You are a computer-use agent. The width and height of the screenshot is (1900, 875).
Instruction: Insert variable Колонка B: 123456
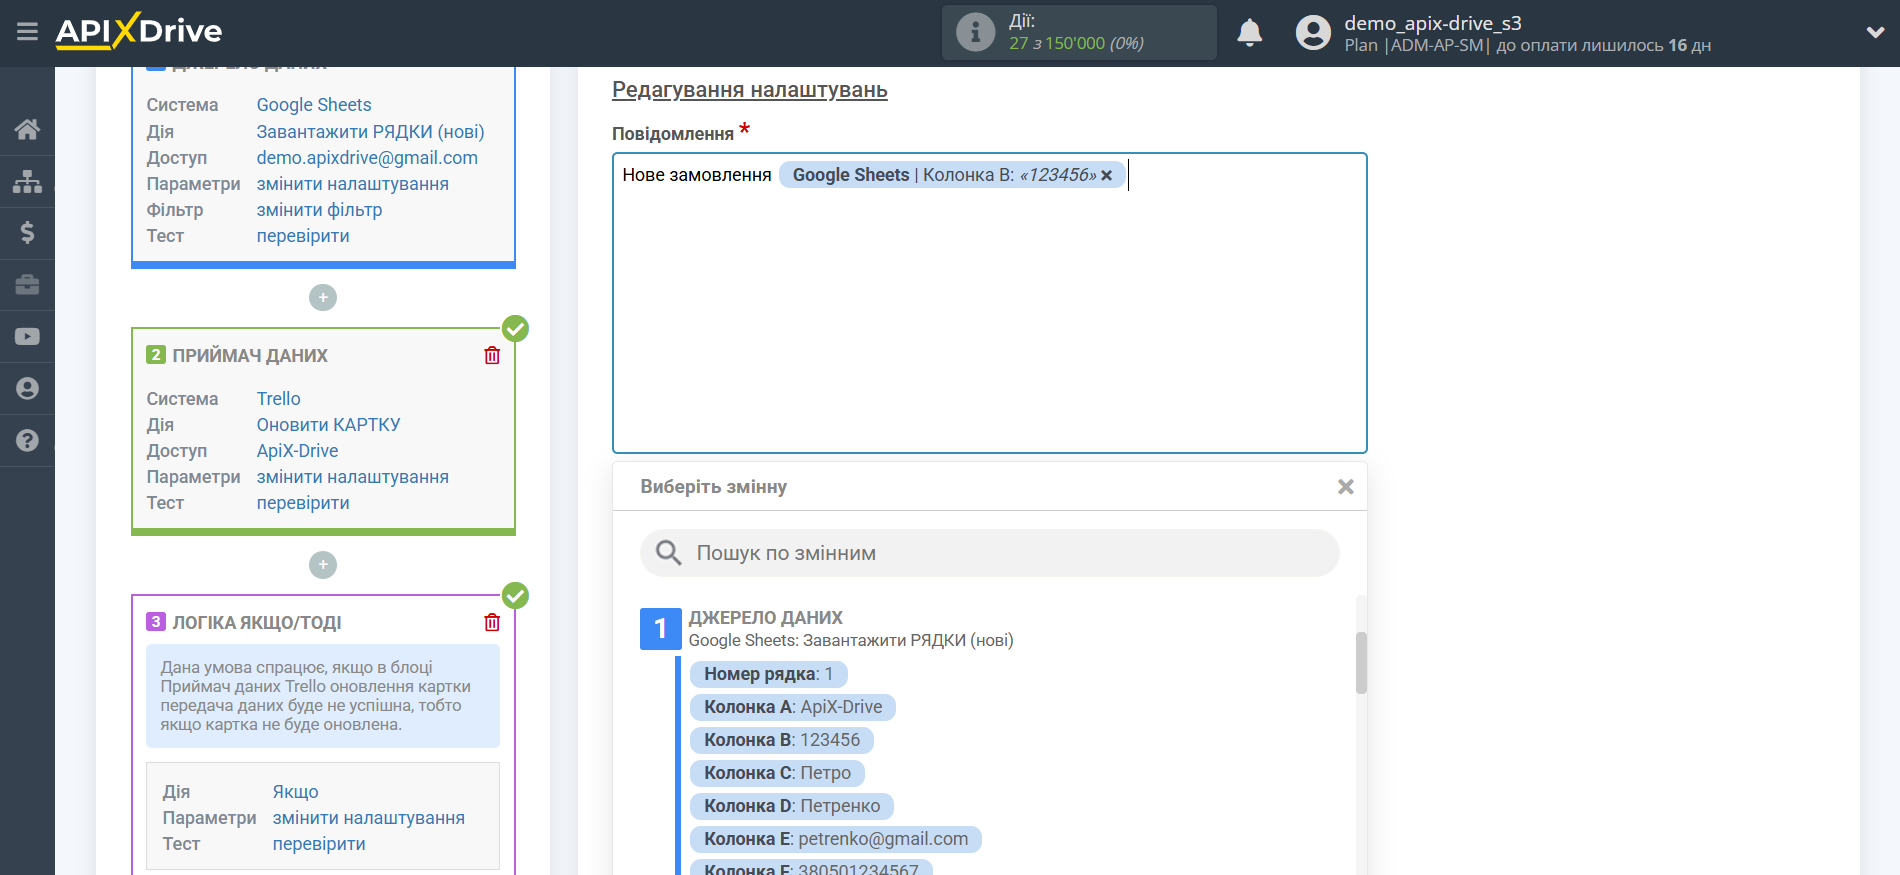[x=782, y=740]
